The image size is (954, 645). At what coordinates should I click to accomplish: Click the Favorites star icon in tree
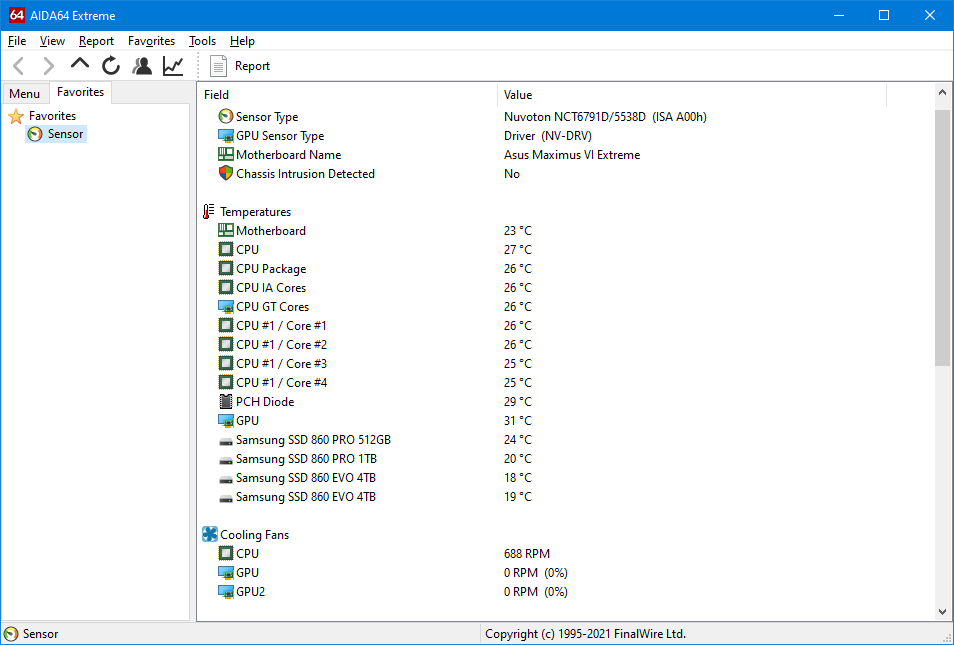click(x=16, y=116)
